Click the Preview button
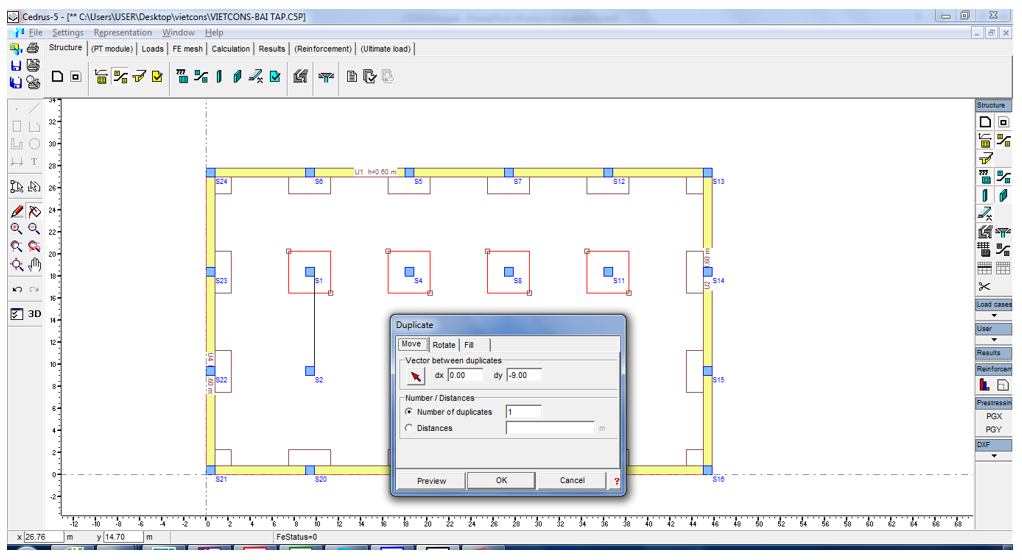This screenshot has width=1022, height=560. (x=431, y=480)
